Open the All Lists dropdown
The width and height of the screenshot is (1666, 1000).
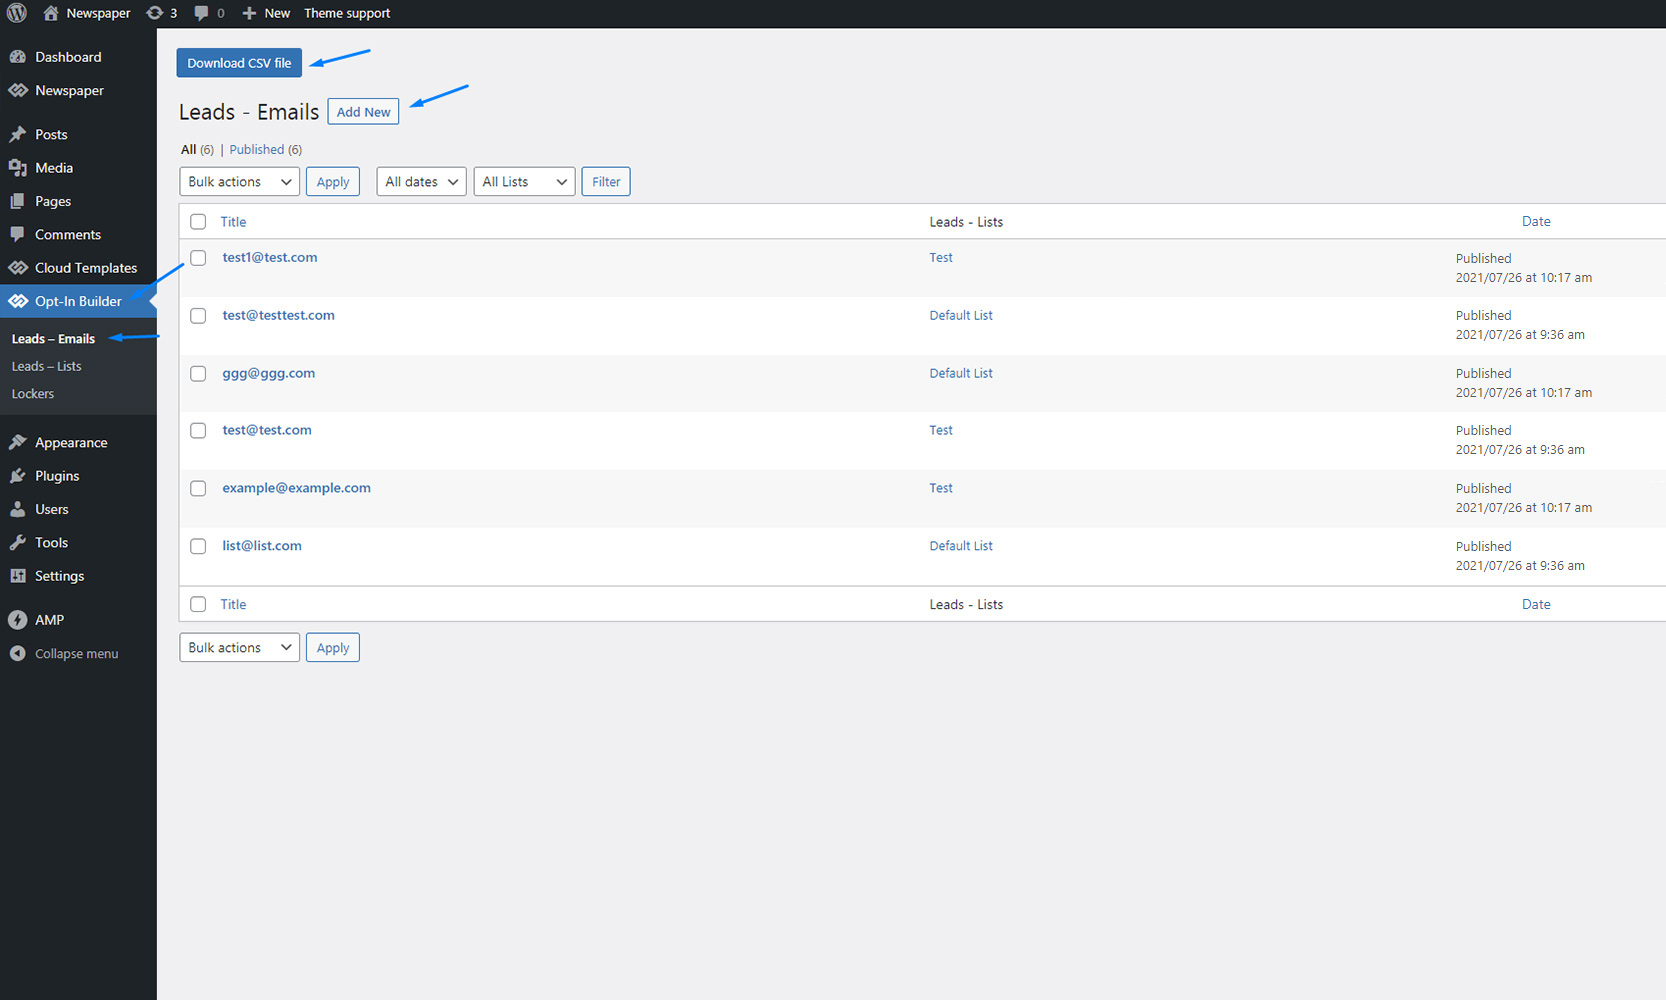pos(524,182)
